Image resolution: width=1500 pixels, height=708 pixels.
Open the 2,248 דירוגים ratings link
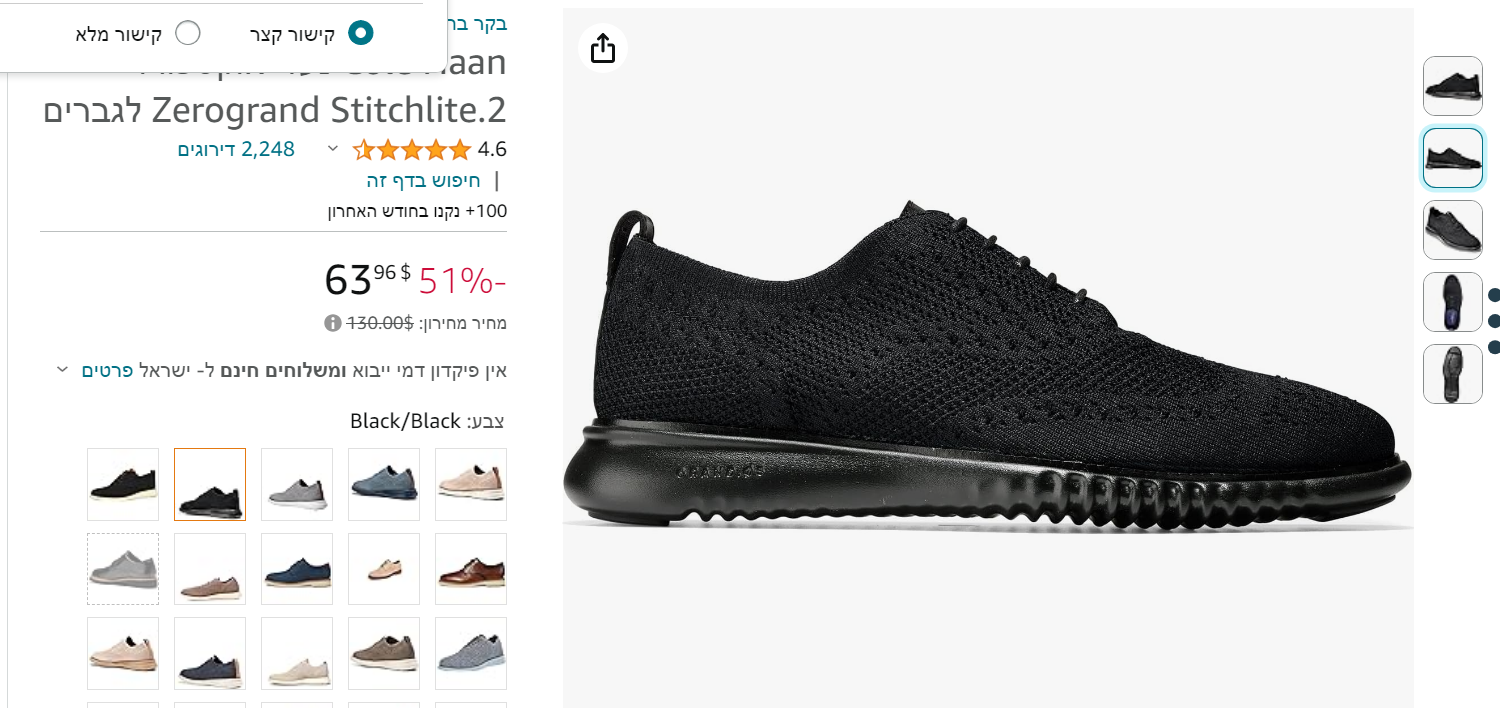point(236,149)
